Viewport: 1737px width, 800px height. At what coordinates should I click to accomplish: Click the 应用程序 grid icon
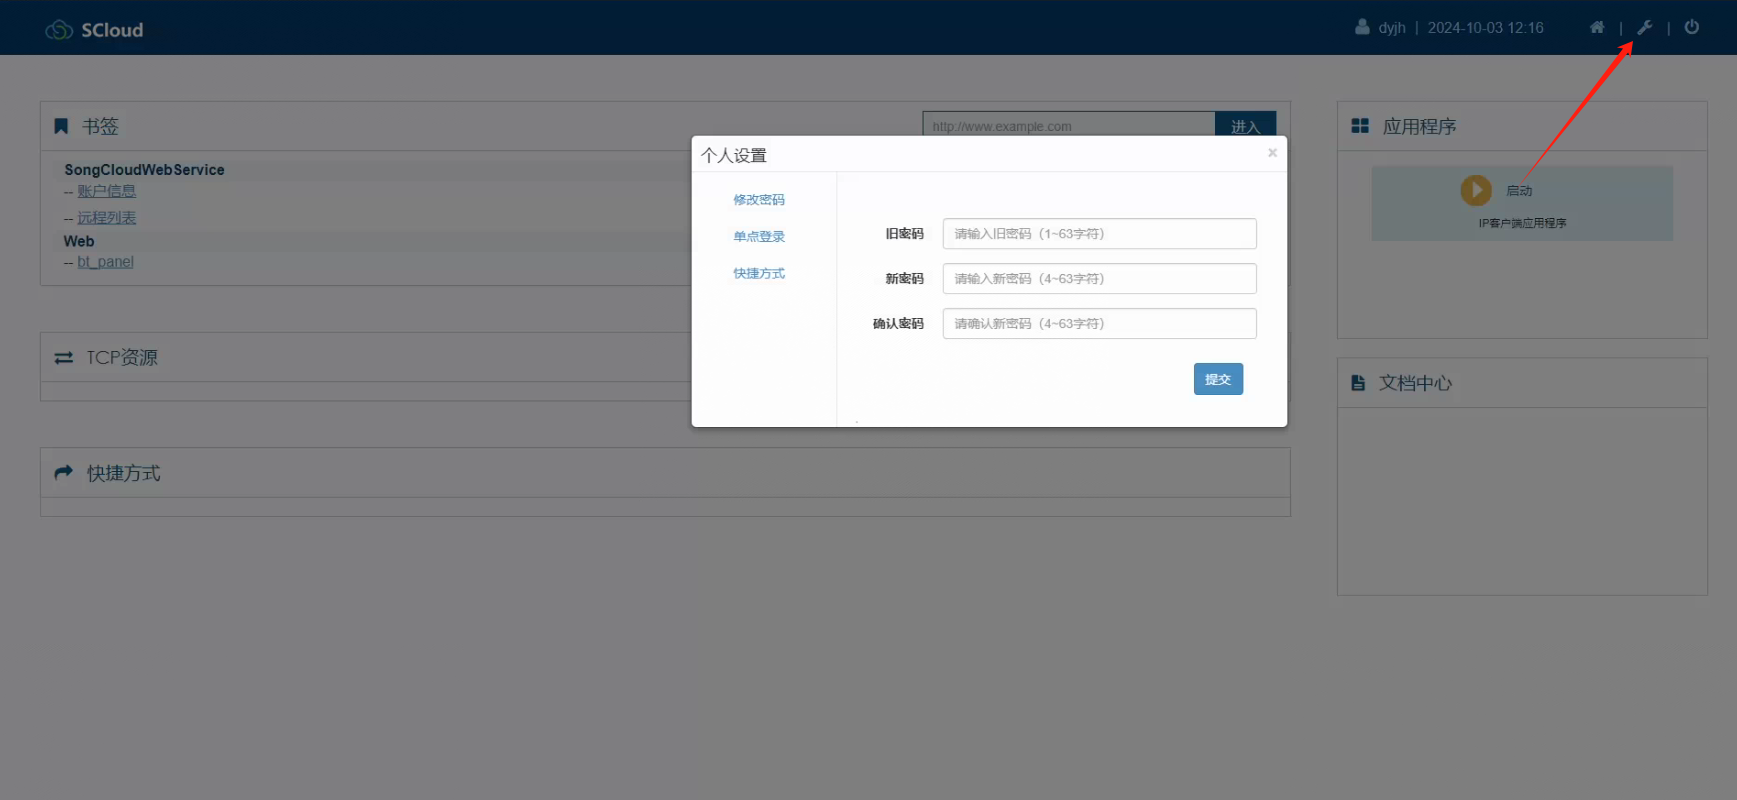(1360, 126)
